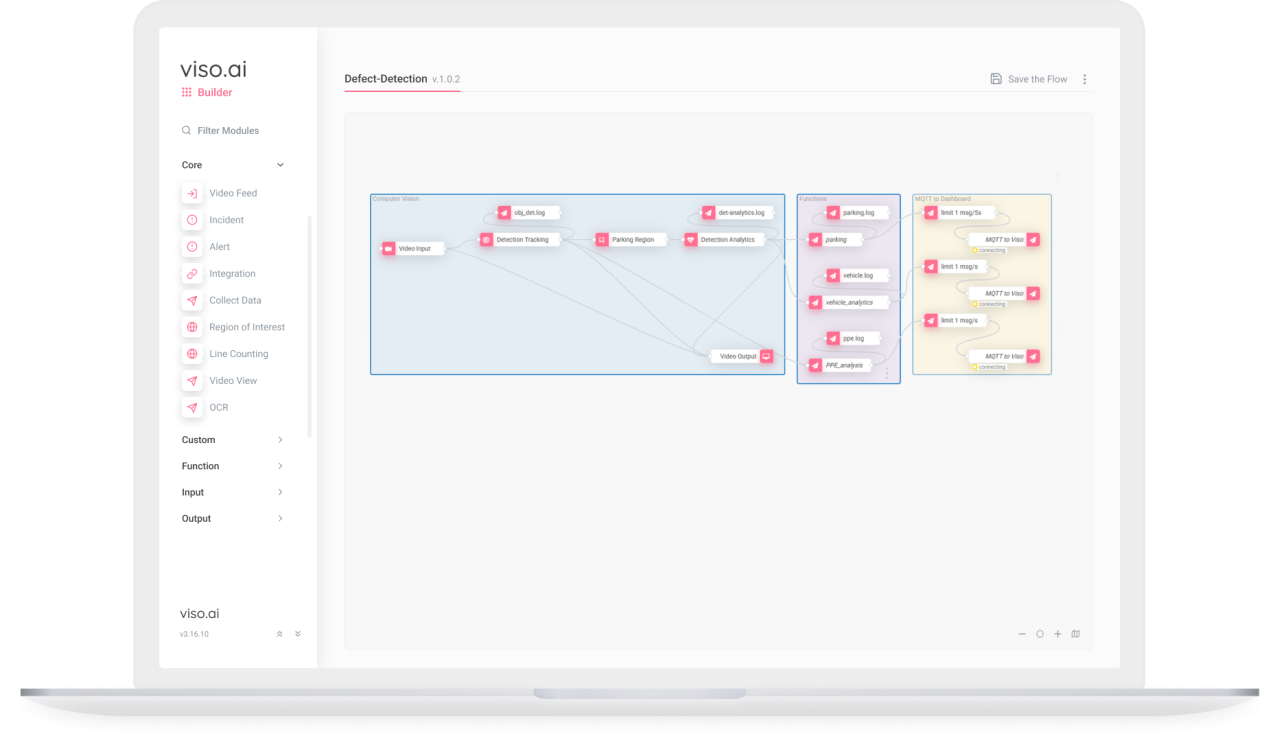Click the Detection Tracking node icon
Screen dimensions: 1280x741
(x=487, y=240)
